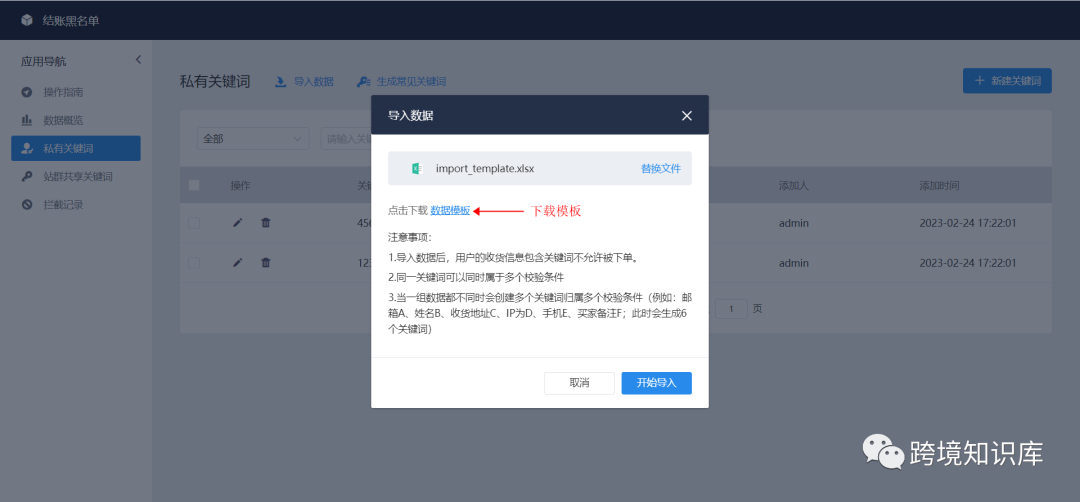
Task: Check the first row checkbox
Action: pos(194,223)
